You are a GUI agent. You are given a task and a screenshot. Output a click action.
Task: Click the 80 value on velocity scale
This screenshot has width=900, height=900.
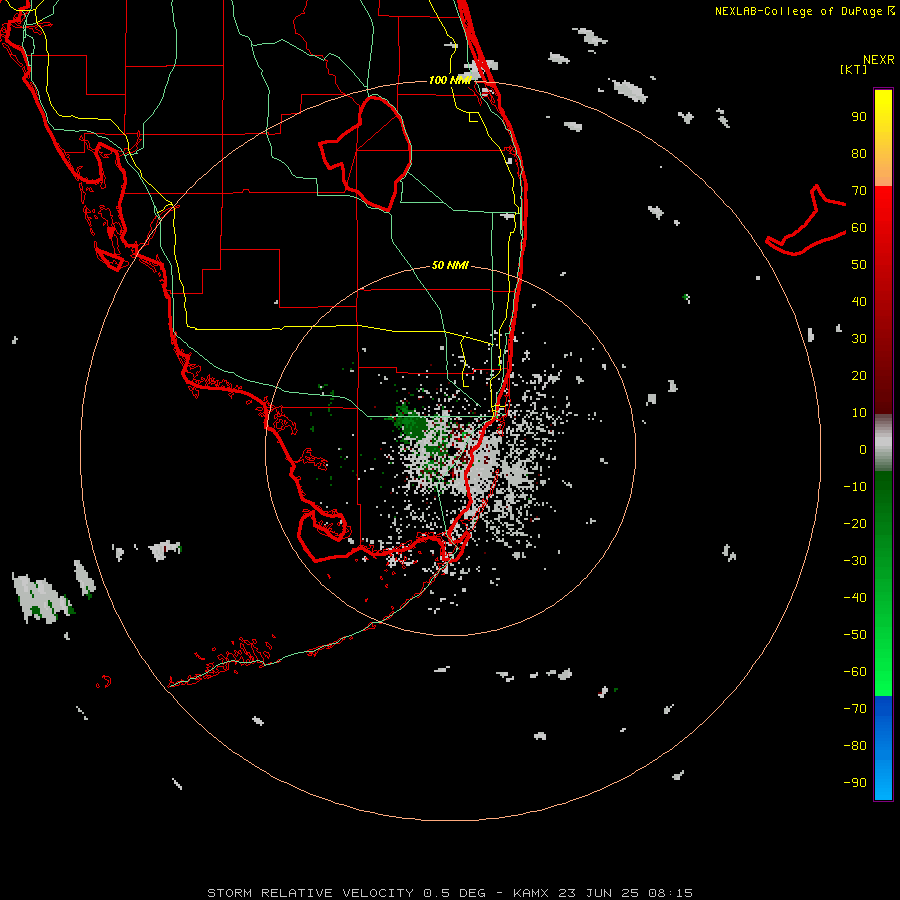point(859,154)
